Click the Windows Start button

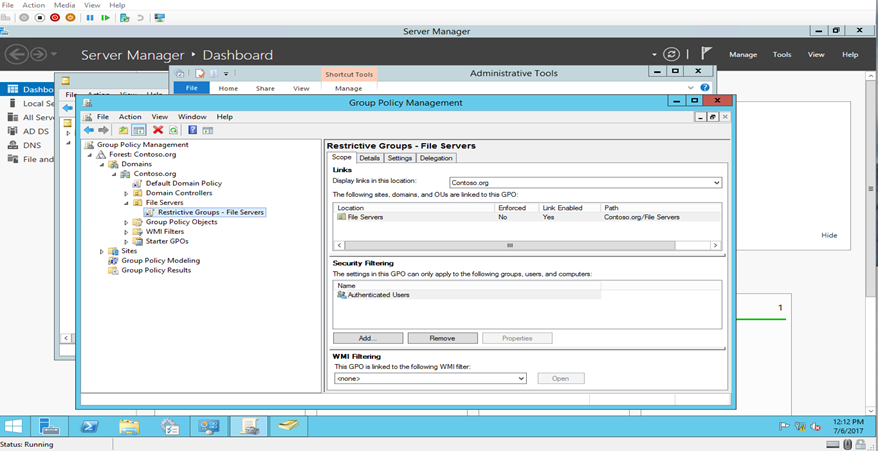coord(13,427)
